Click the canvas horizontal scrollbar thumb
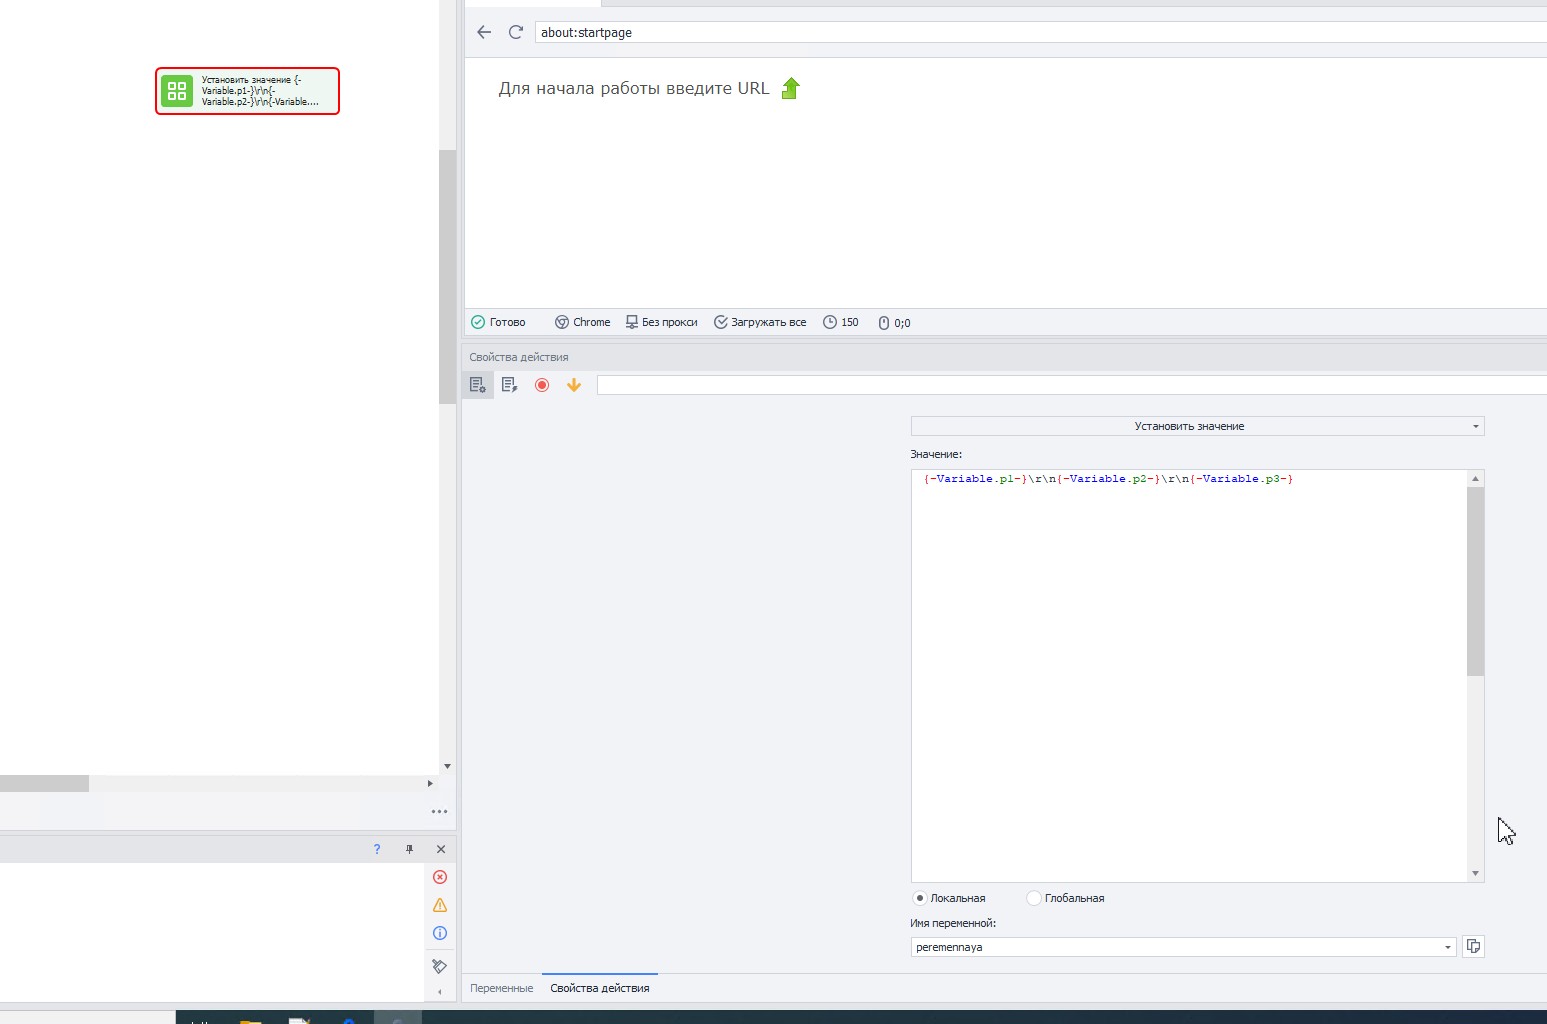 (44, 783)
